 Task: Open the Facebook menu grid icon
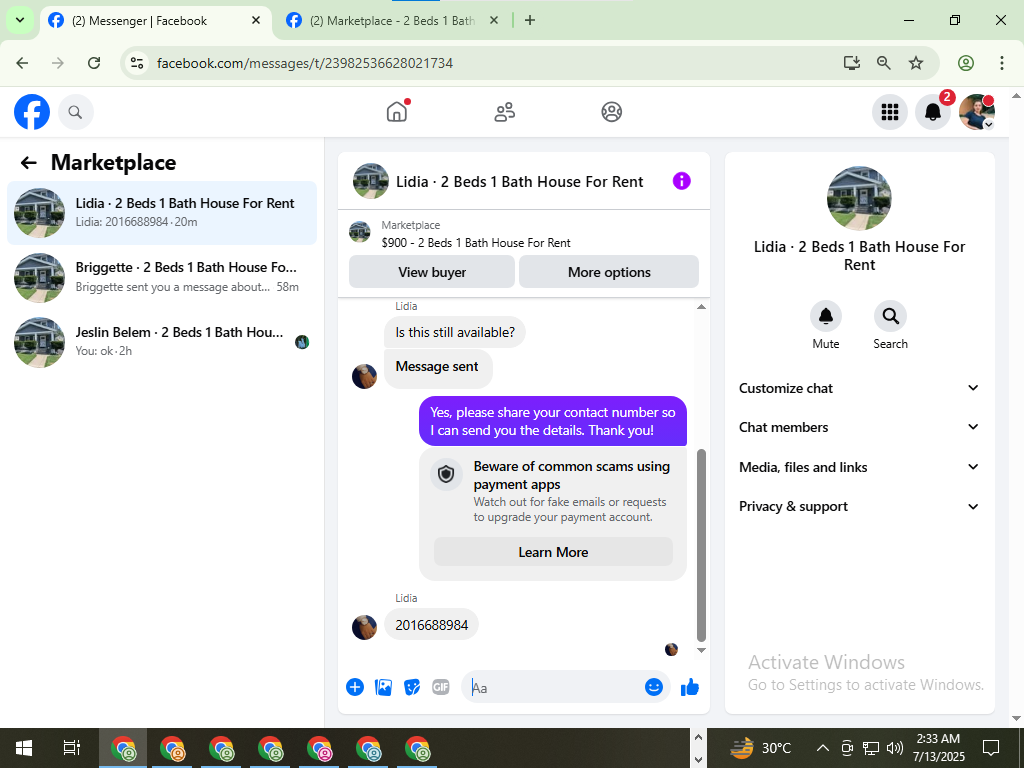[889, 112]
